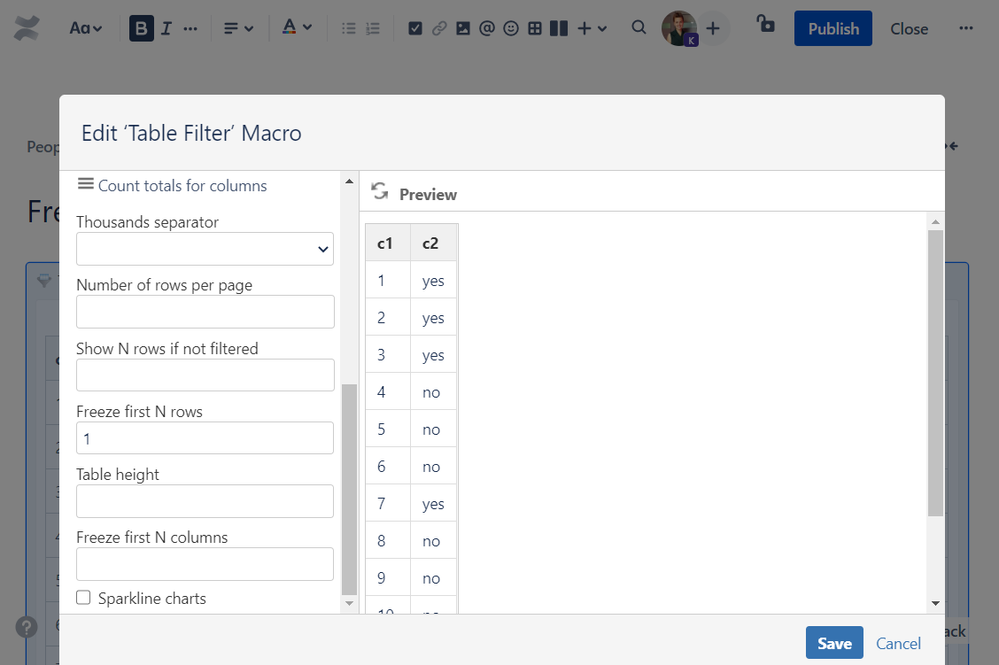Insert page layouts columns
Screen dimensions: 999x665
pyautogui.click(x=559, y=29)
